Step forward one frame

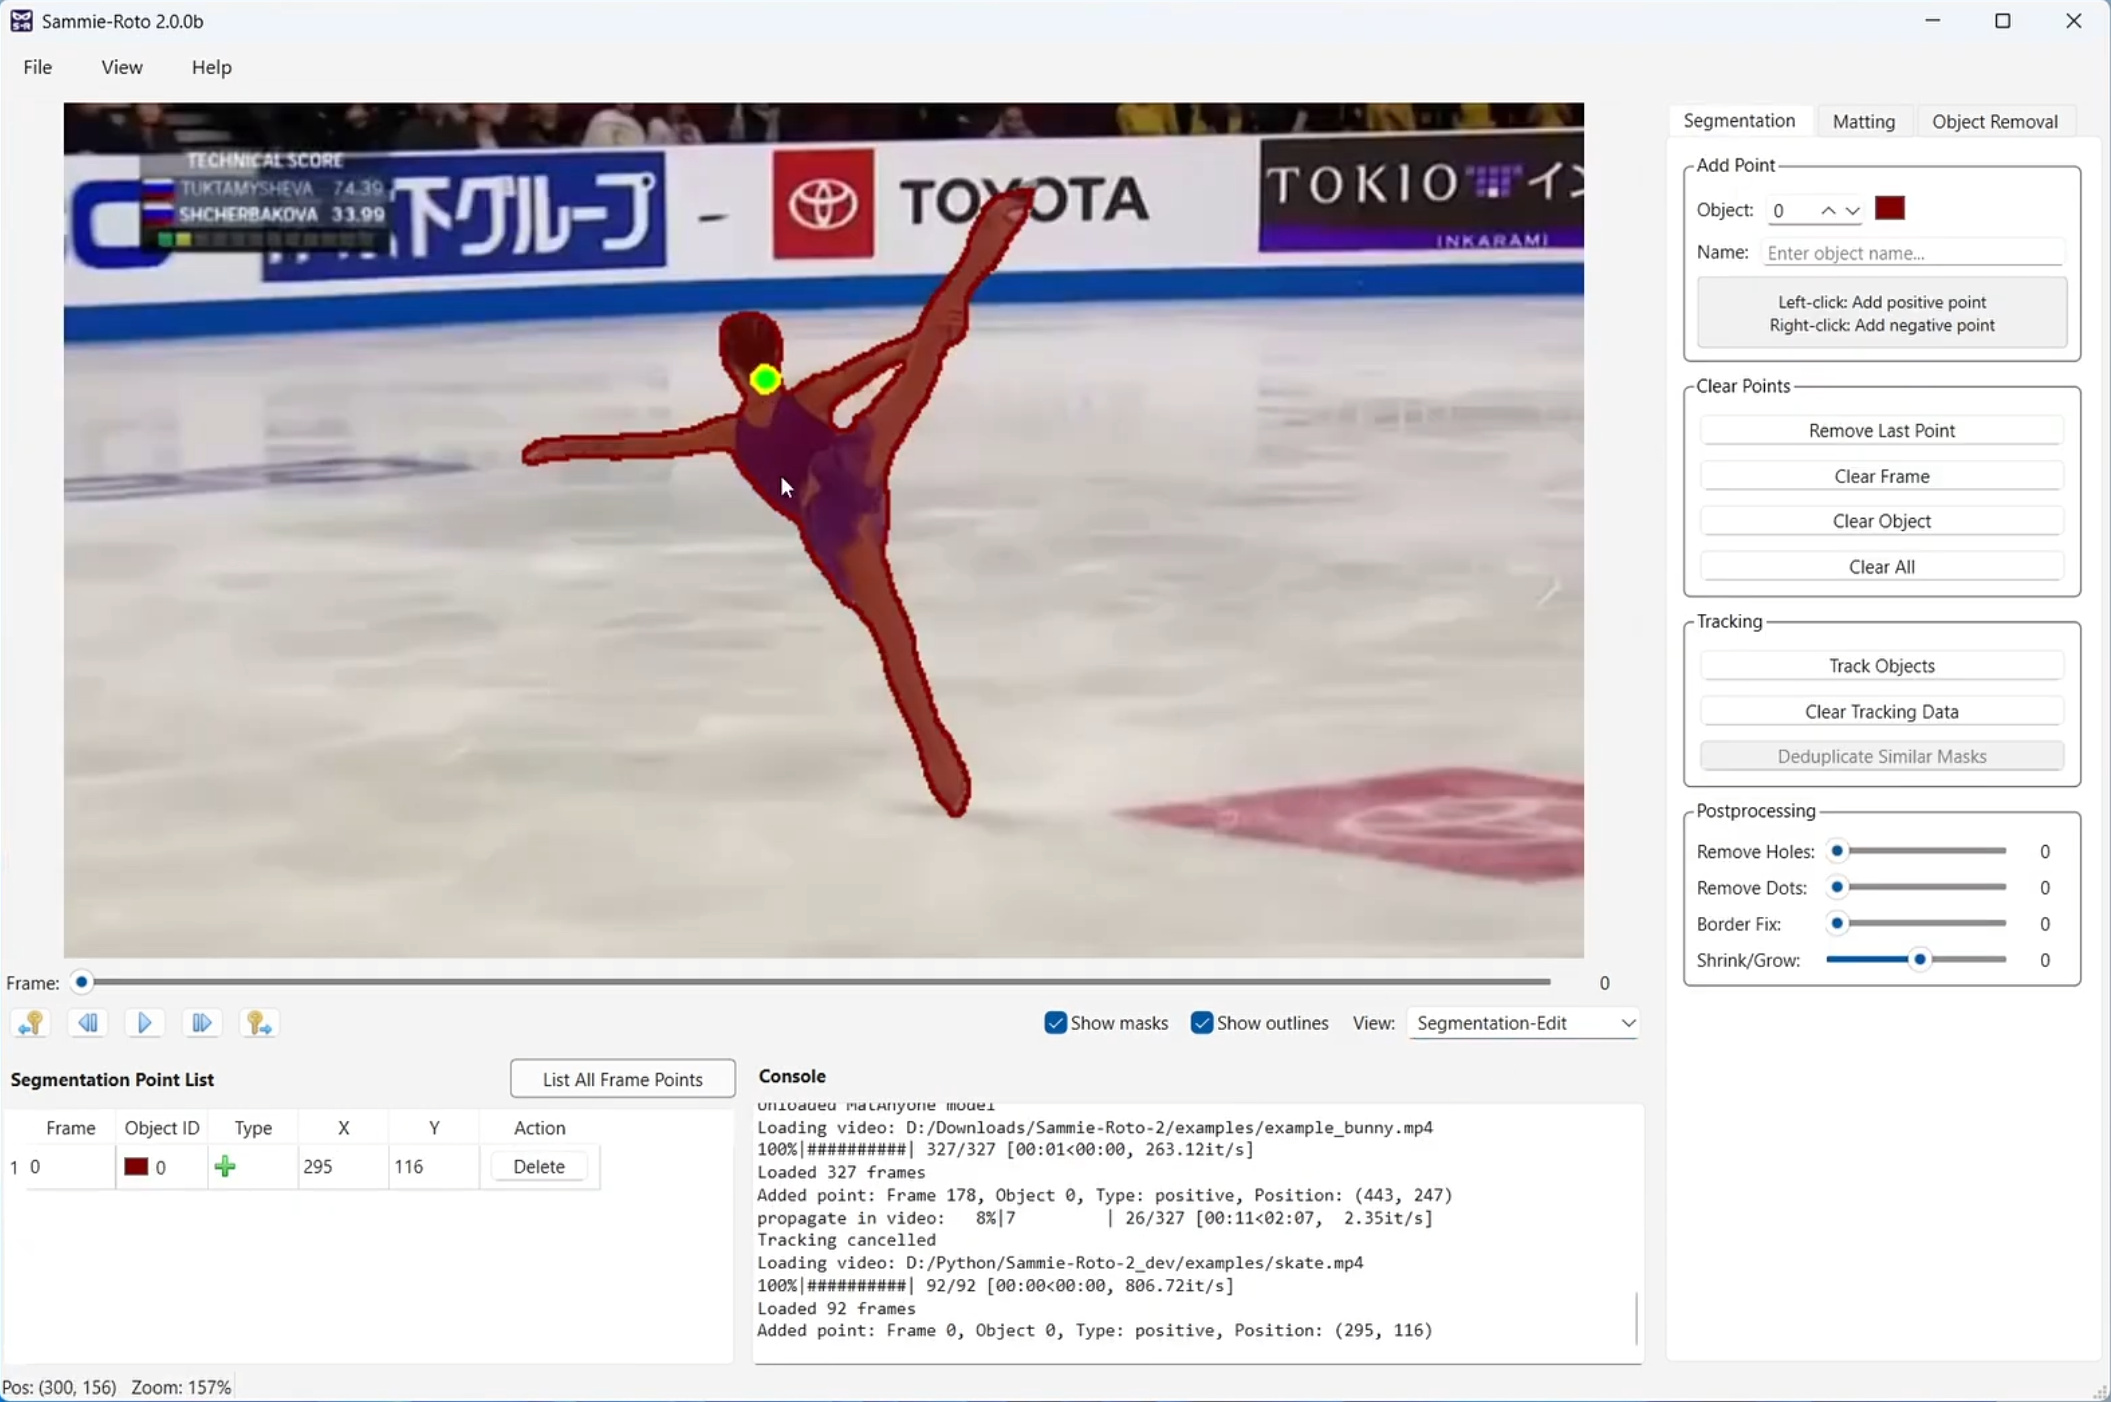point(201,1023)
